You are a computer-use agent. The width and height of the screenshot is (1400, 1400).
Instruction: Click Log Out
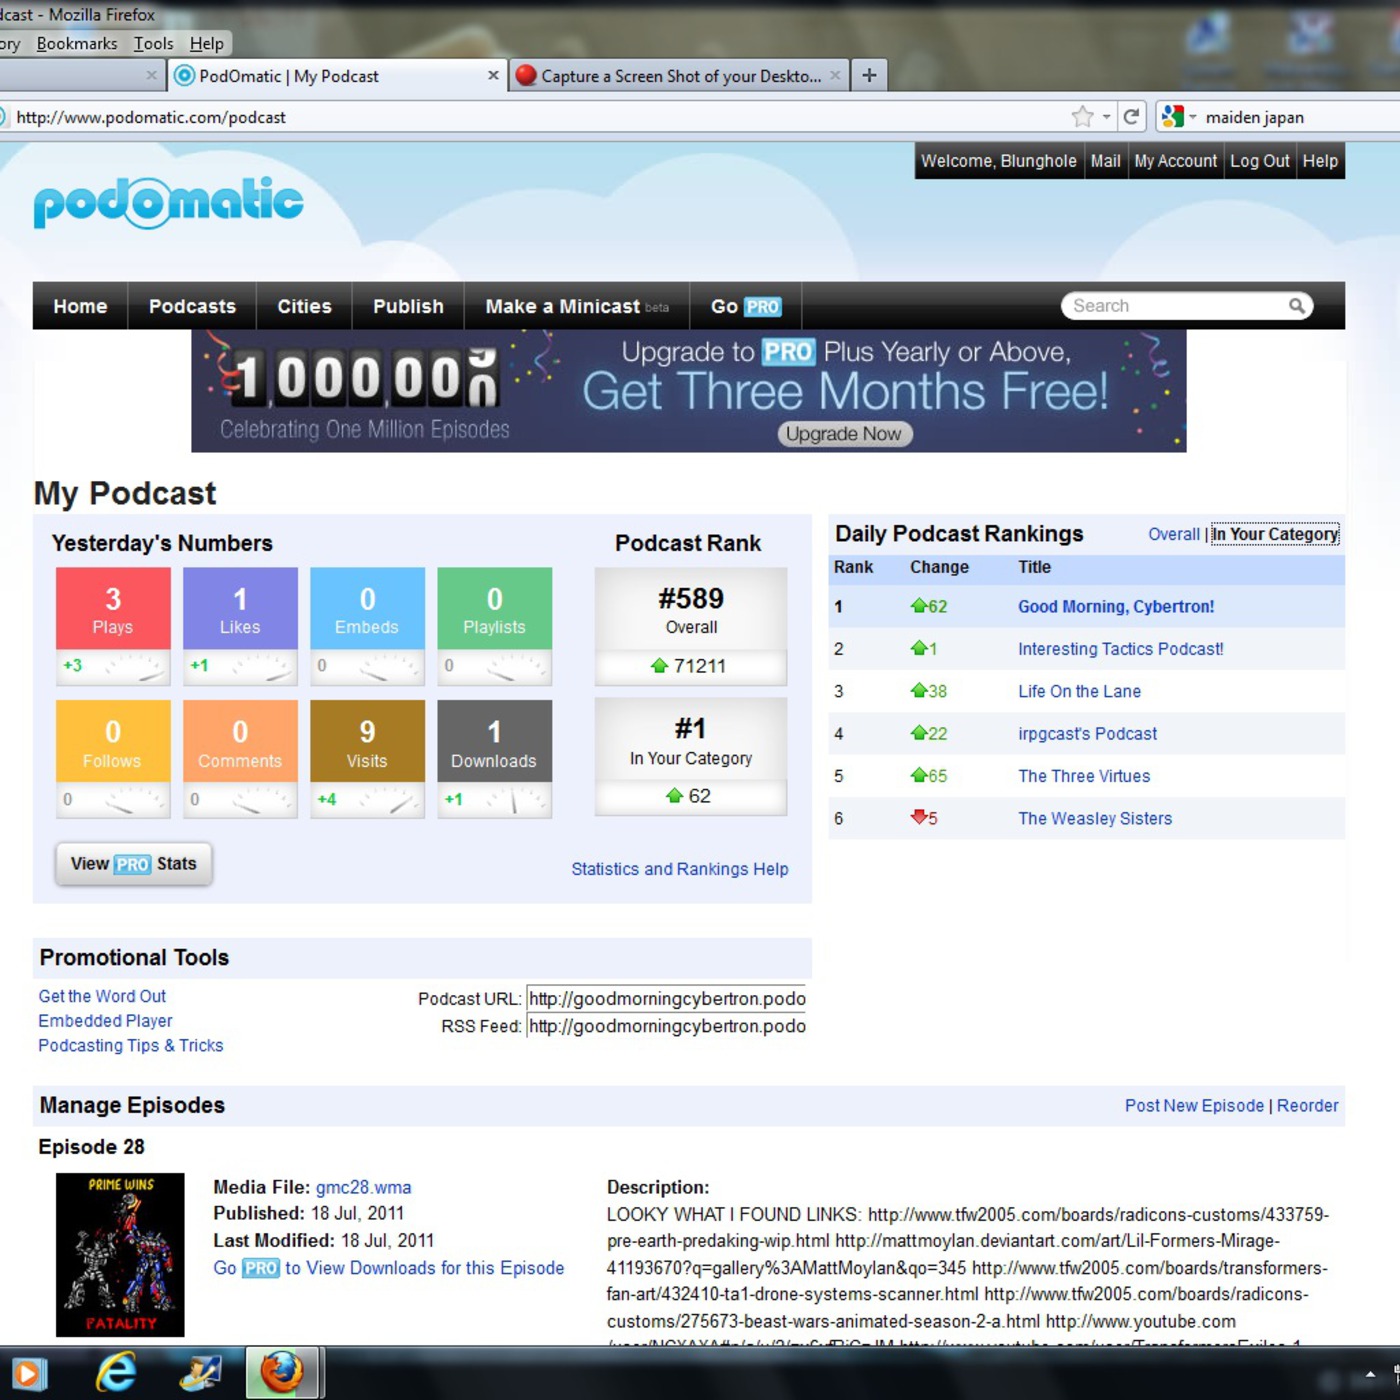[1259, 161]
